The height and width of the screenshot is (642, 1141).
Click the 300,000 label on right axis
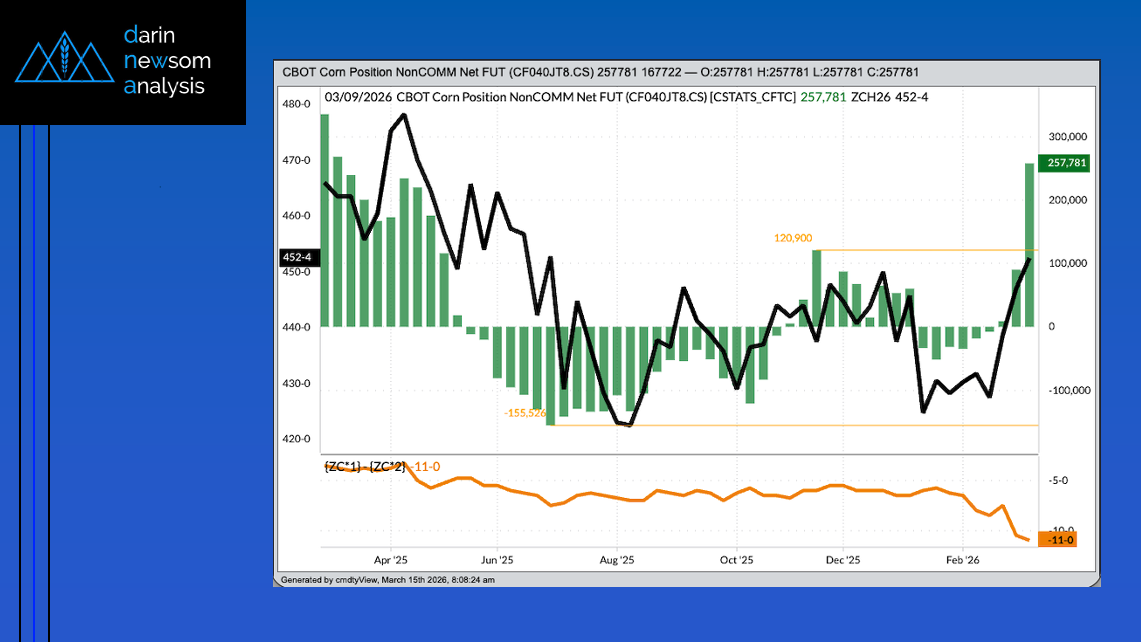click(1065, 137)
